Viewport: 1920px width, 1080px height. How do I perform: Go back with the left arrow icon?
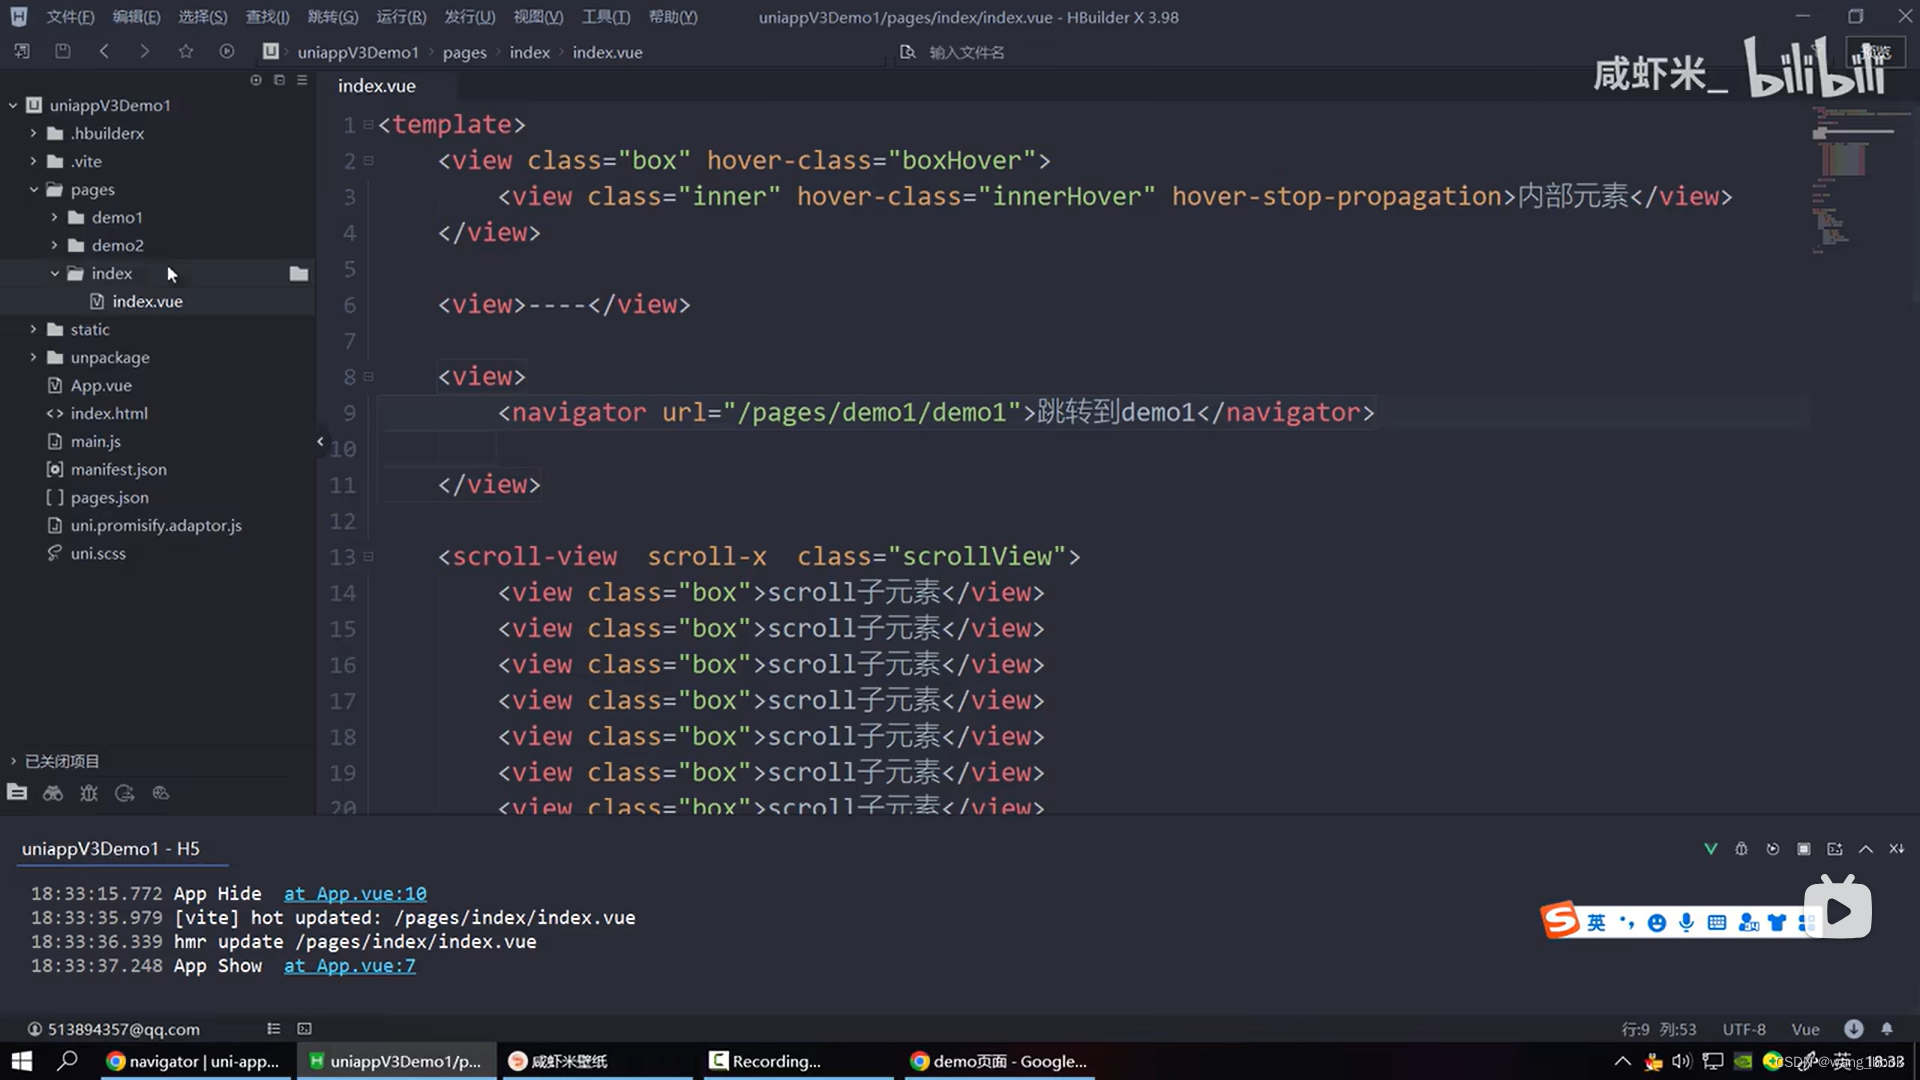coord(104,51)
